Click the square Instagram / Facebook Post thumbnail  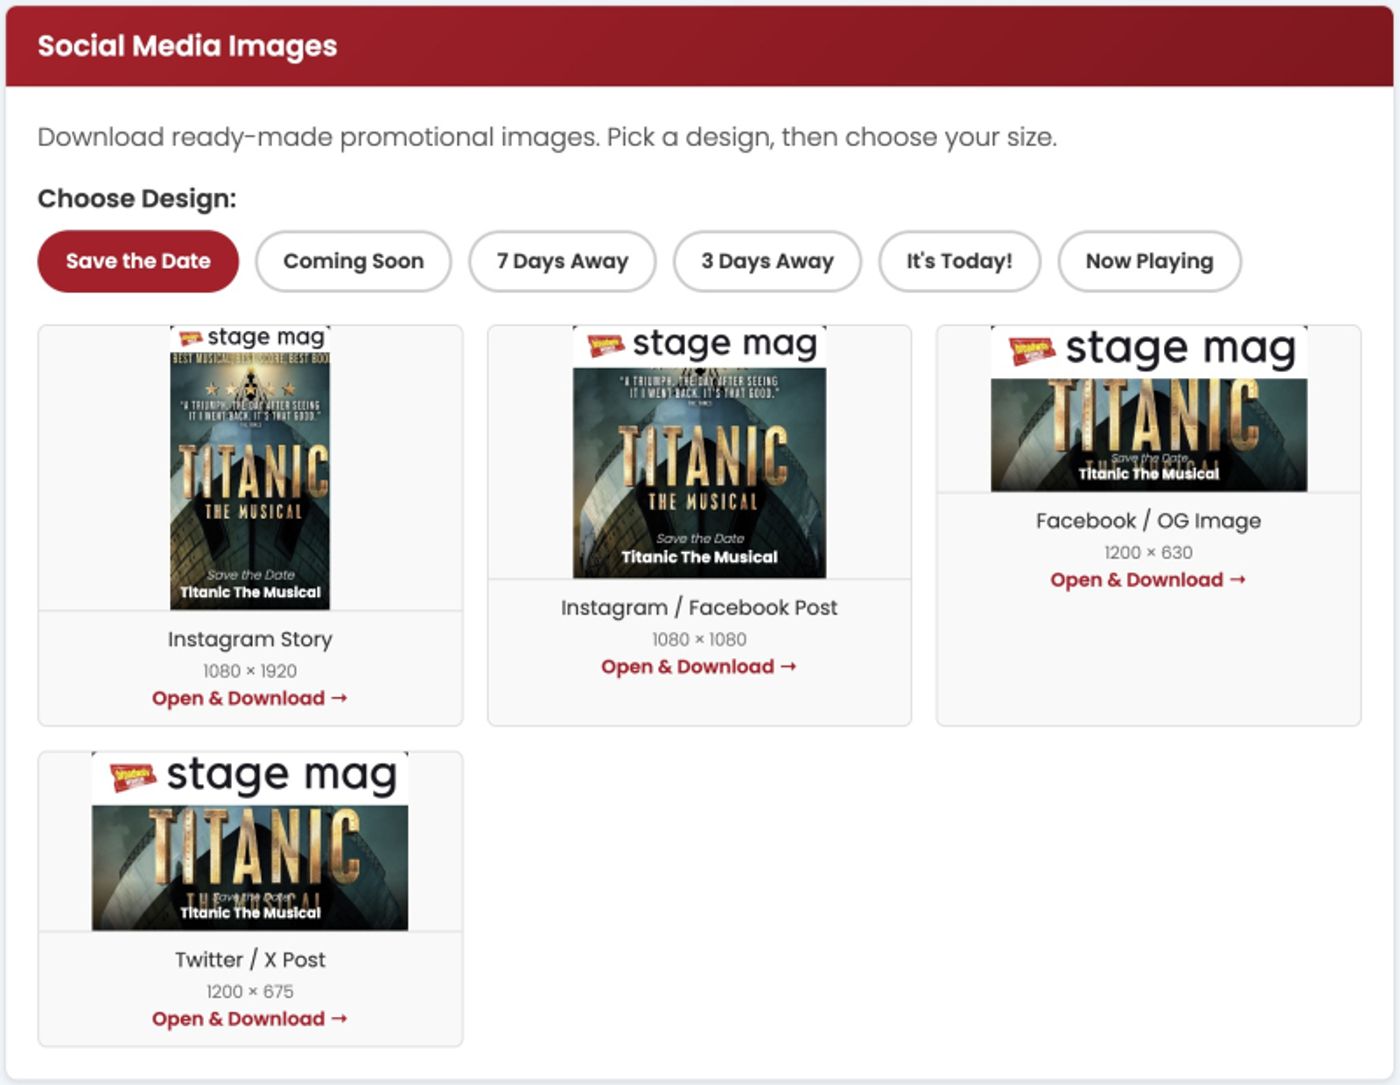699,452
